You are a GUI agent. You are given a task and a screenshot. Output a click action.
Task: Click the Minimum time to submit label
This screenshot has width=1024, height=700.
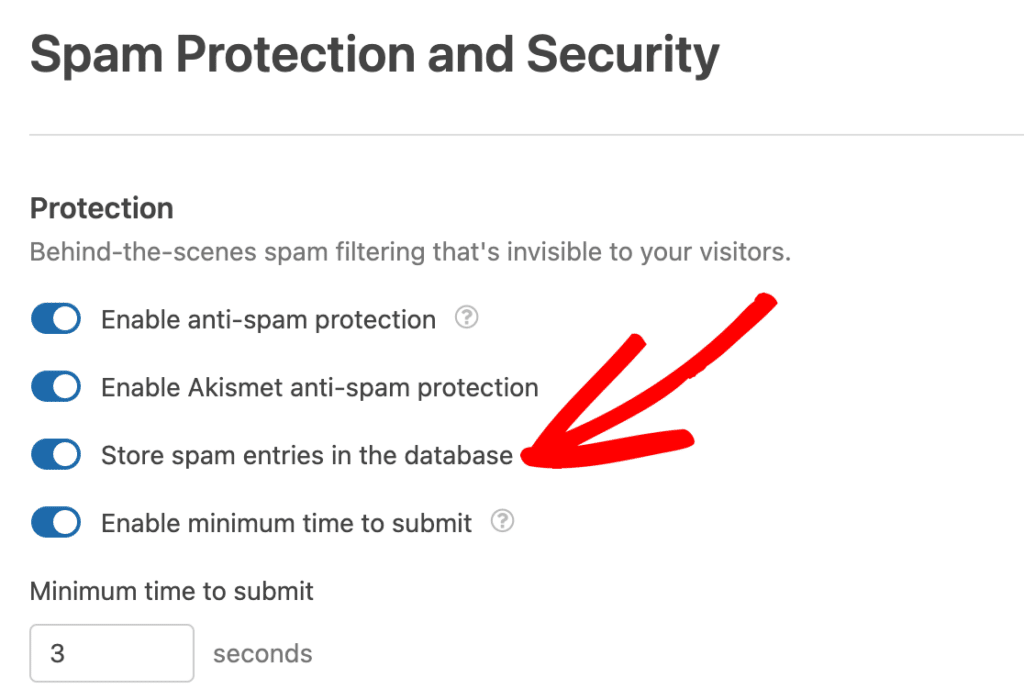click(x=171, y=591)
